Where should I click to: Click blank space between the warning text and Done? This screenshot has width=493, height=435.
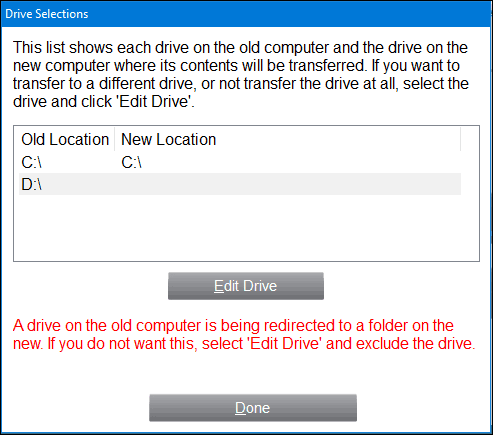coord(246,373)
